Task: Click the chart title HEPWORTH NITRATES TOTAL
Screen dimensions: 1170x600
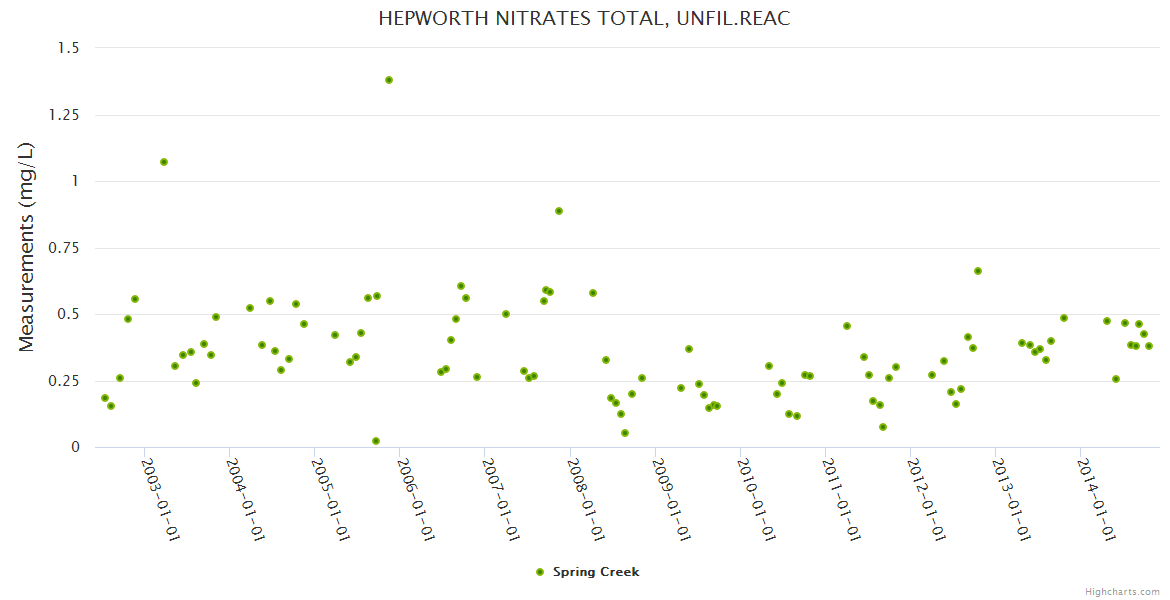Action: pos(584,19)
